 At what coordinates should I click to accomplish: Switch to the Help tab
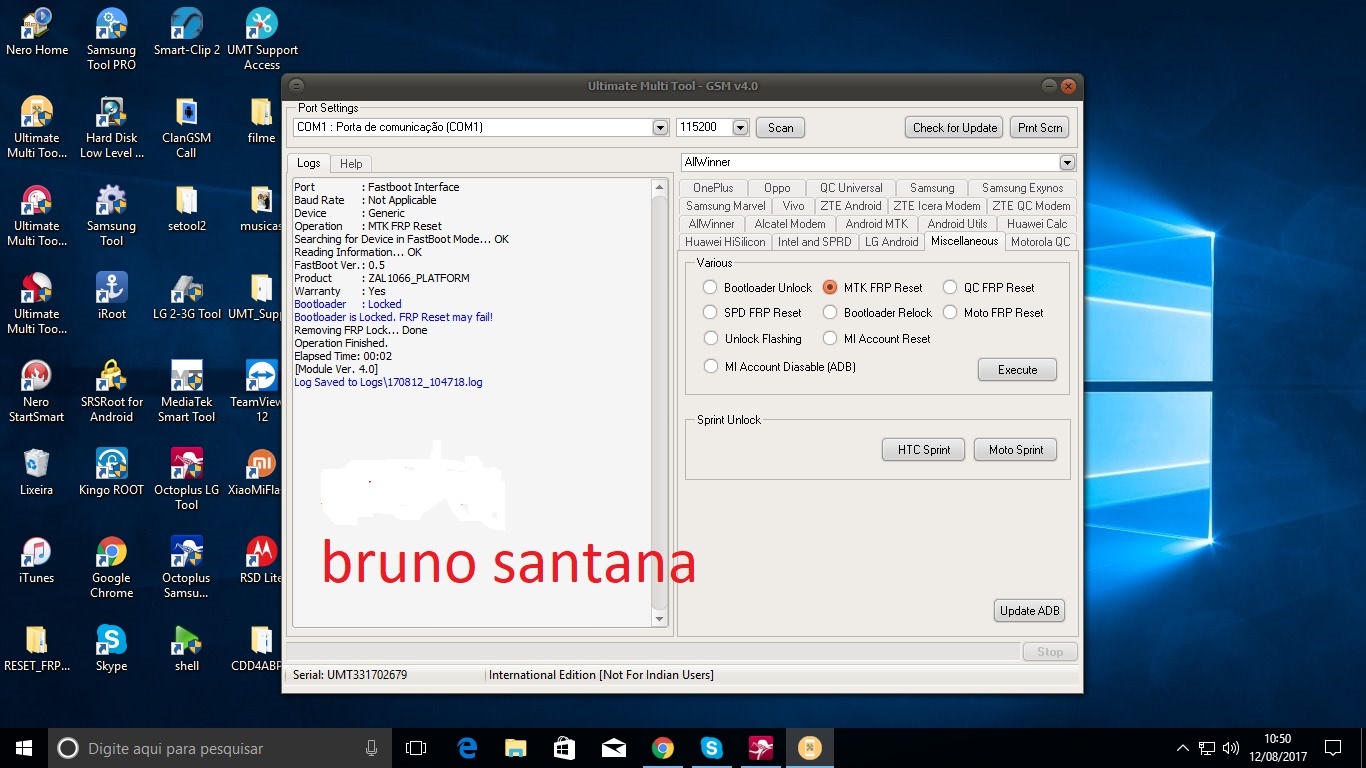point(351,164)
